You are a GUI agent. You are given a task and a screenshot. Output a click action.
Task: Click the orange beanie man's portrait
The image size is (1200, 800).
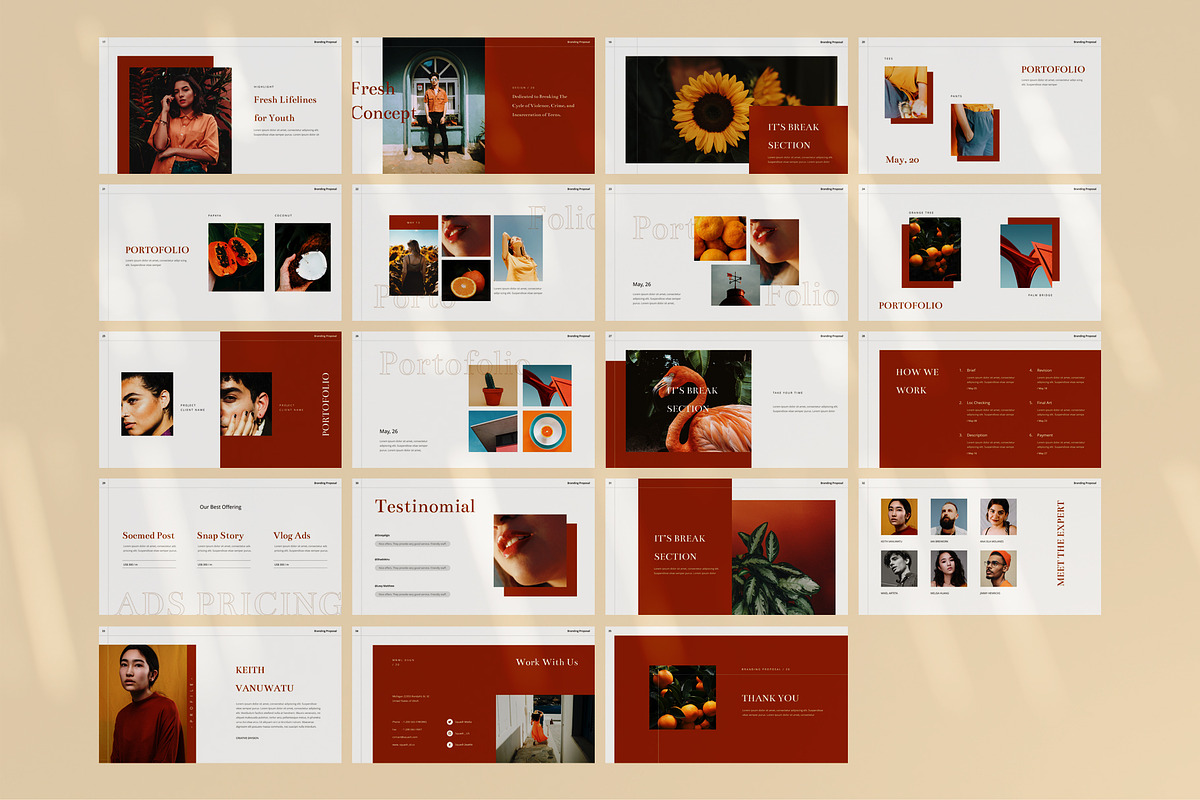[x=998, y=569]
